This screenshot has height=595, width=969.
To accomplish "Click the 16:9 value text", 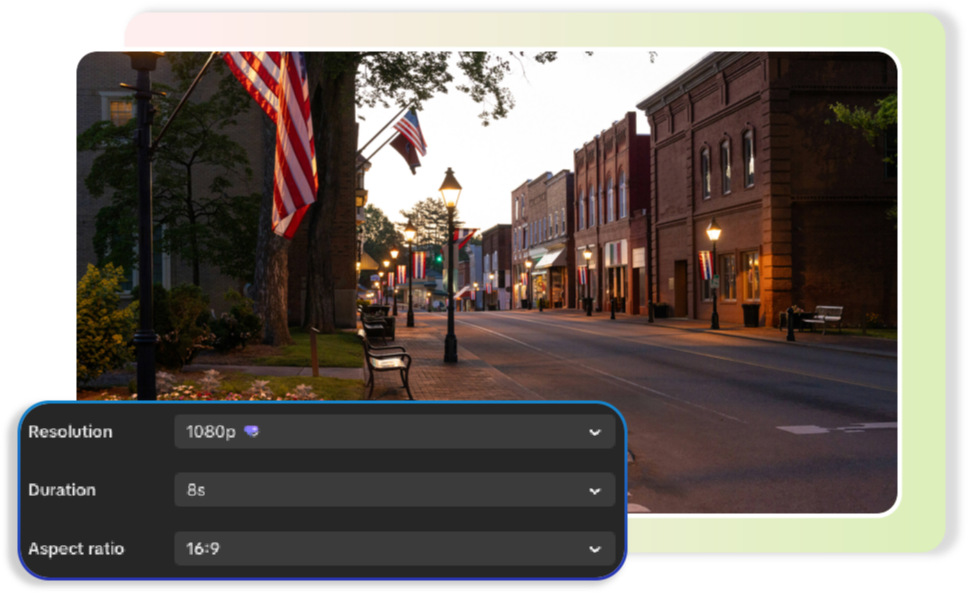I will 203,549.
